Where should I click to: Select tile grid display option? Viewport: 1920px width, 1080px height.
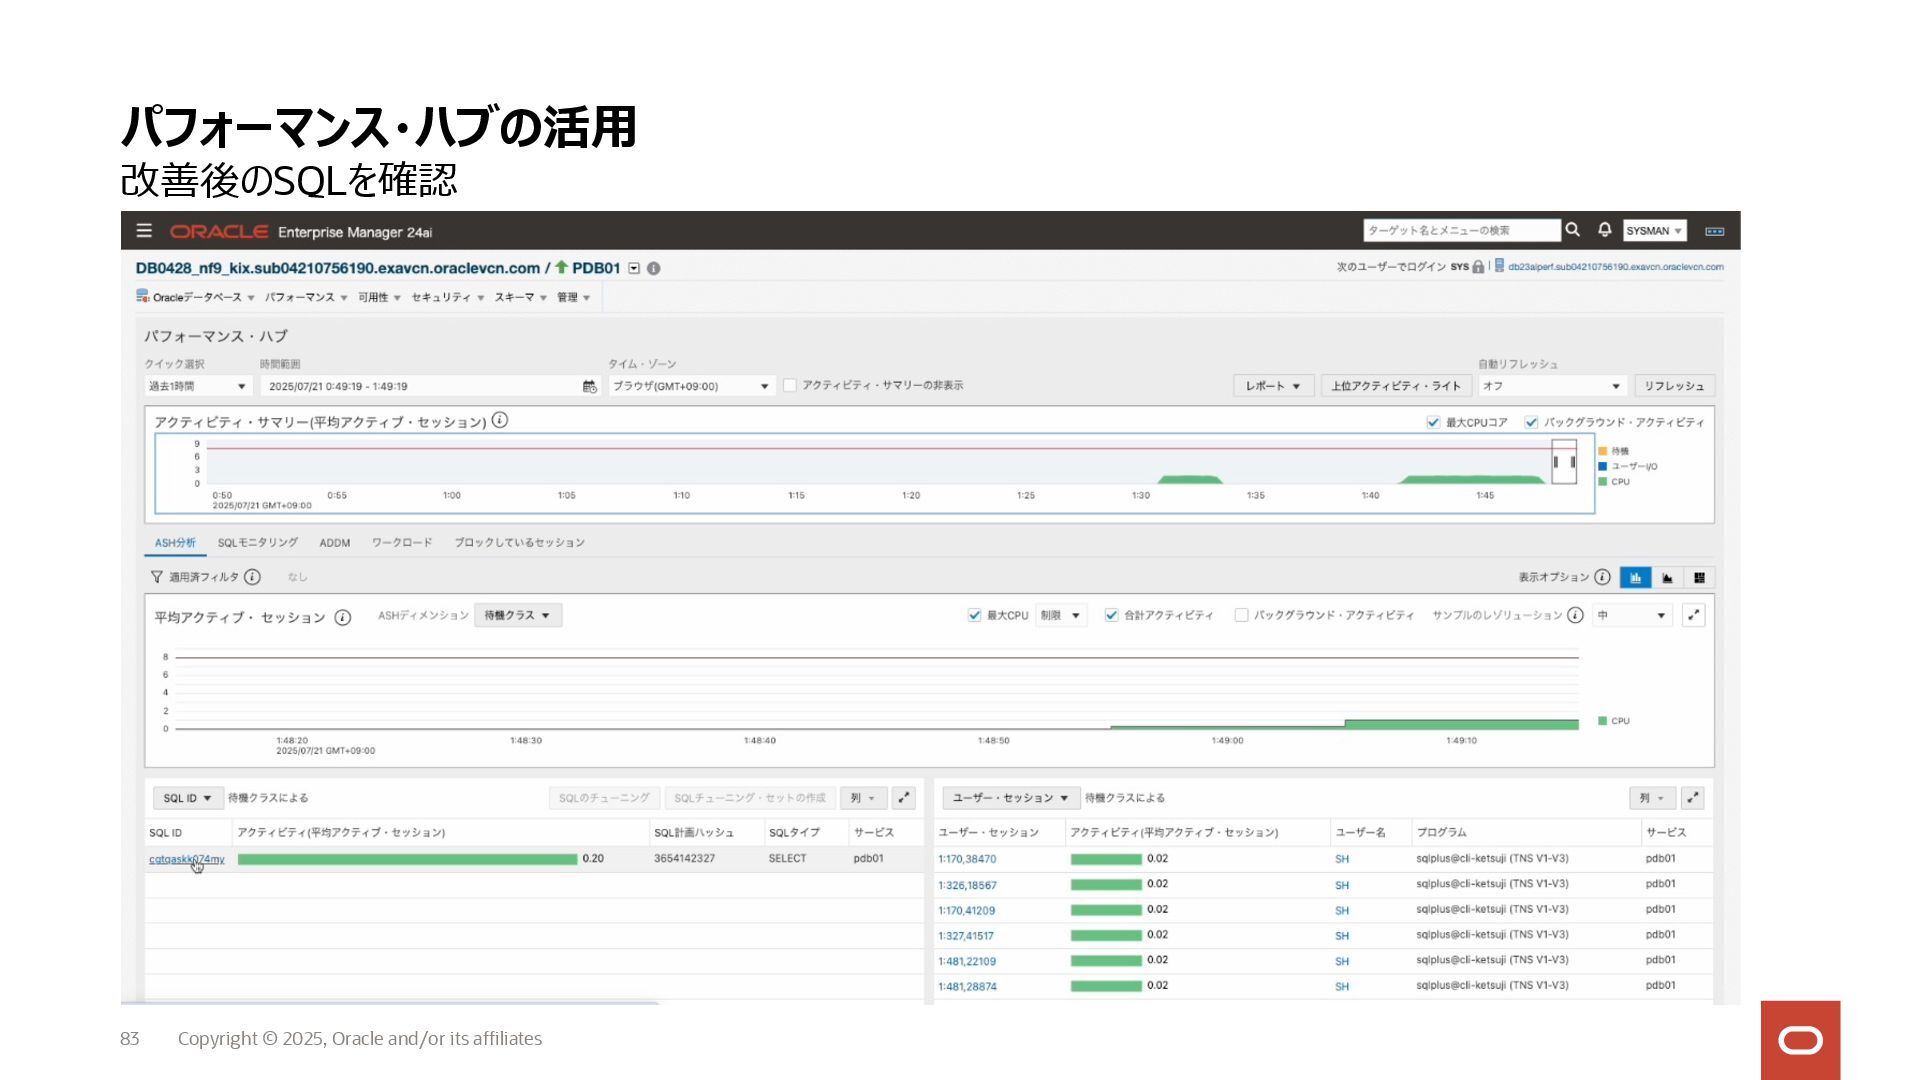pyautogui.click(x=1699, y=578)
